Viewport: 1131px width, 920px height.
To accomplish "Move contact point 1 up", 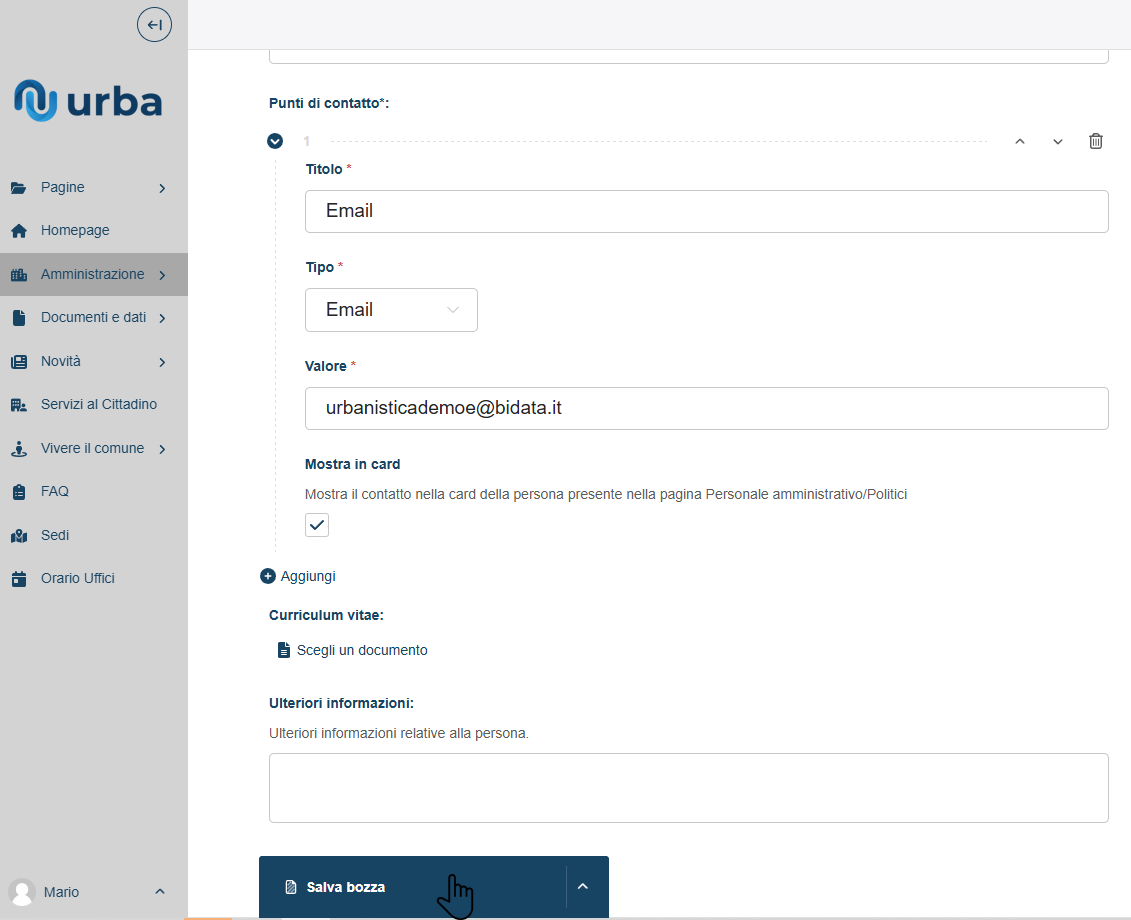I will [1019, 141].
